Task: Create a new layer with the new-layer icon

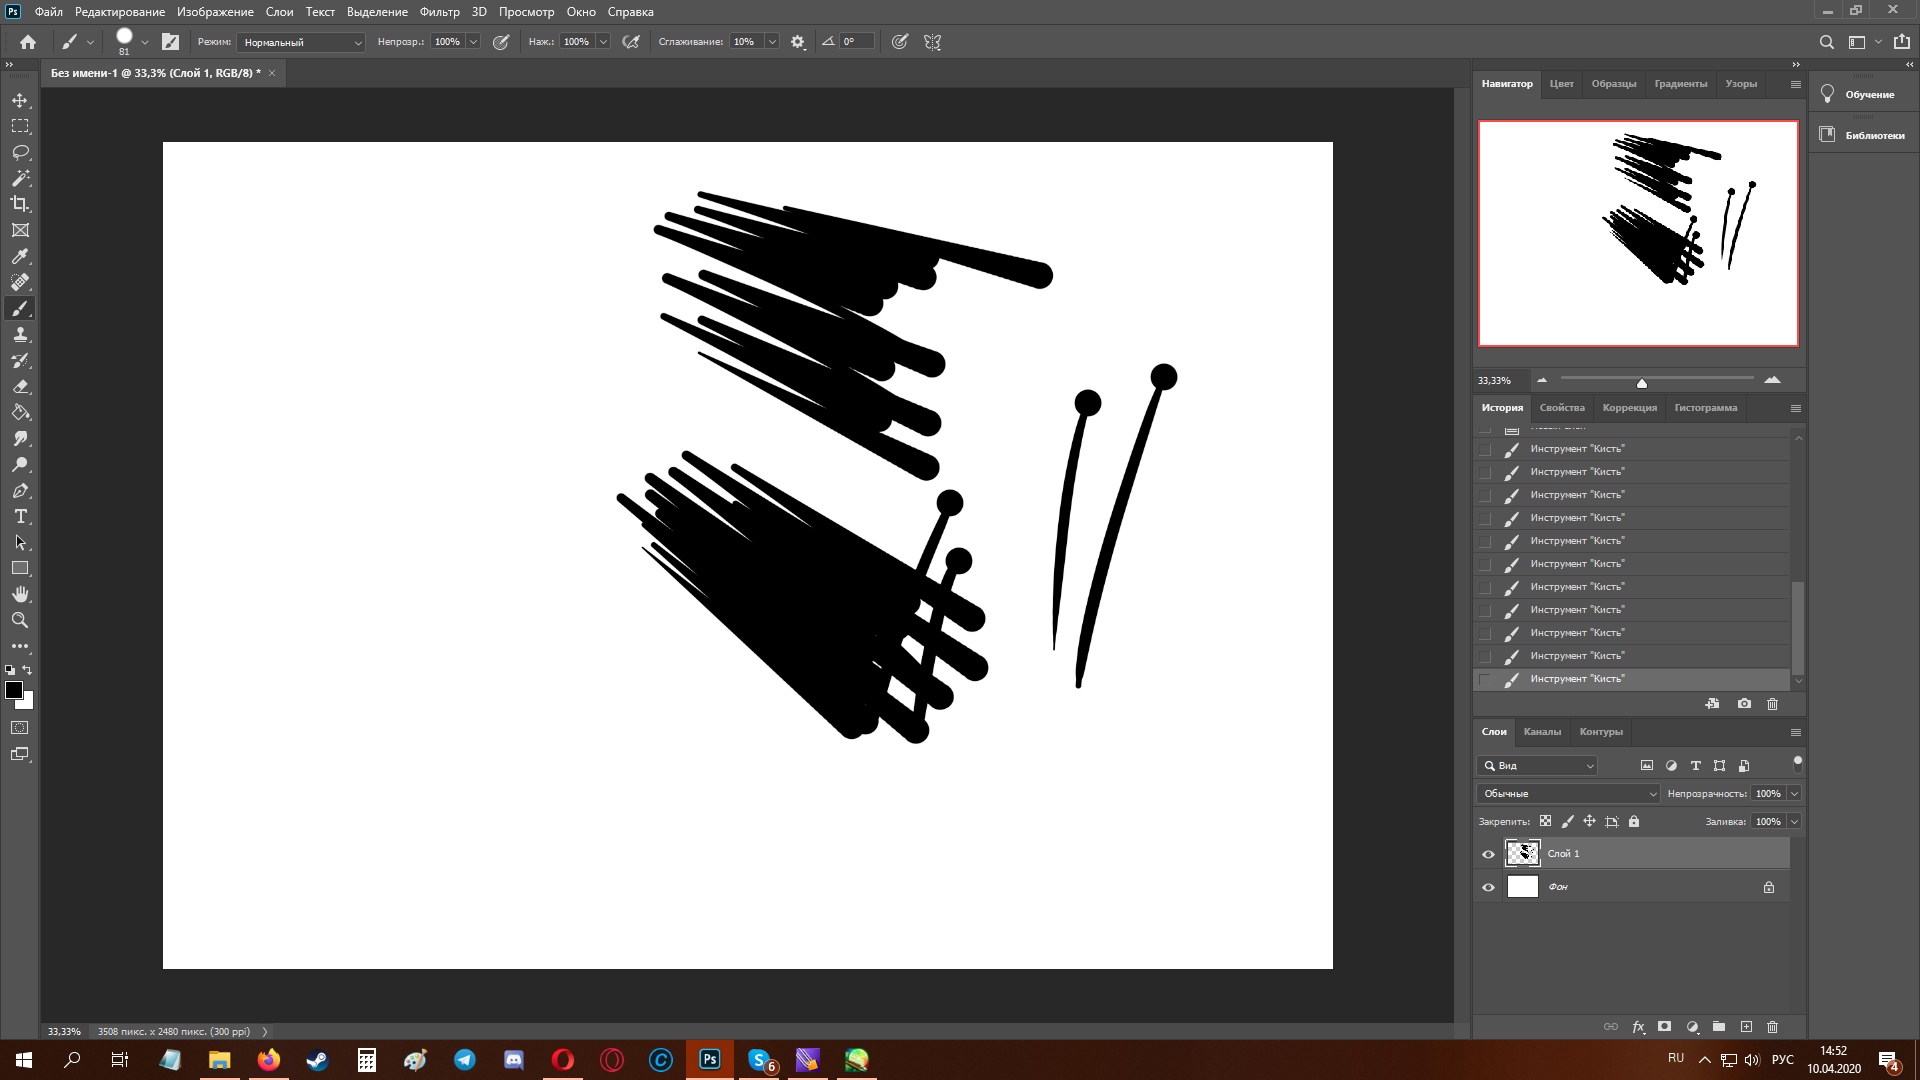Action: (x=1745, y=1027)
